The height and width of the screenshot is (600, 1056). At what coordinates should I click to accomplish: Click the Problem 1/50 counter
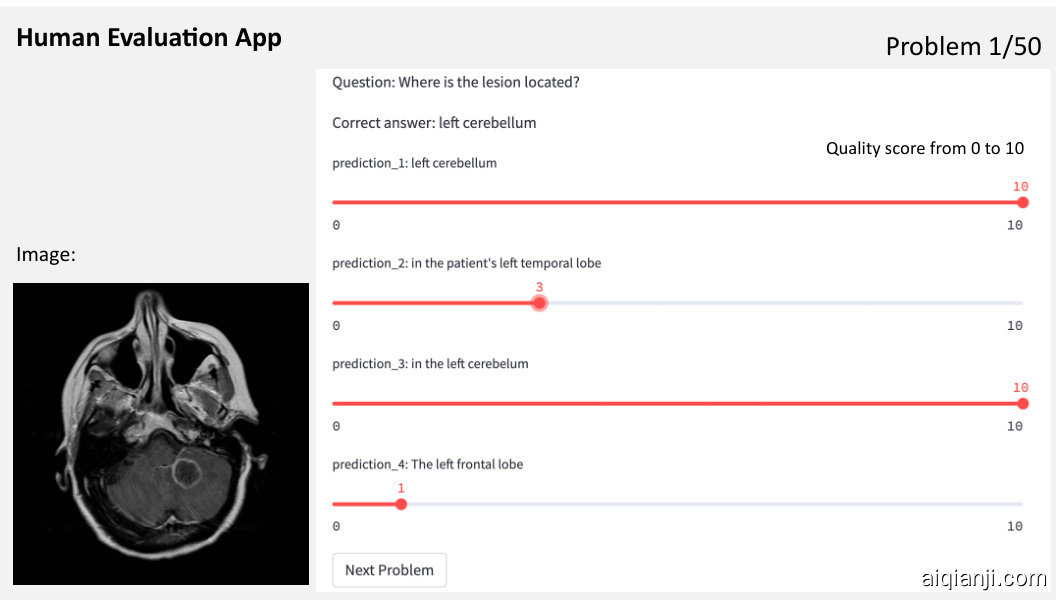(x=963, y=46)
